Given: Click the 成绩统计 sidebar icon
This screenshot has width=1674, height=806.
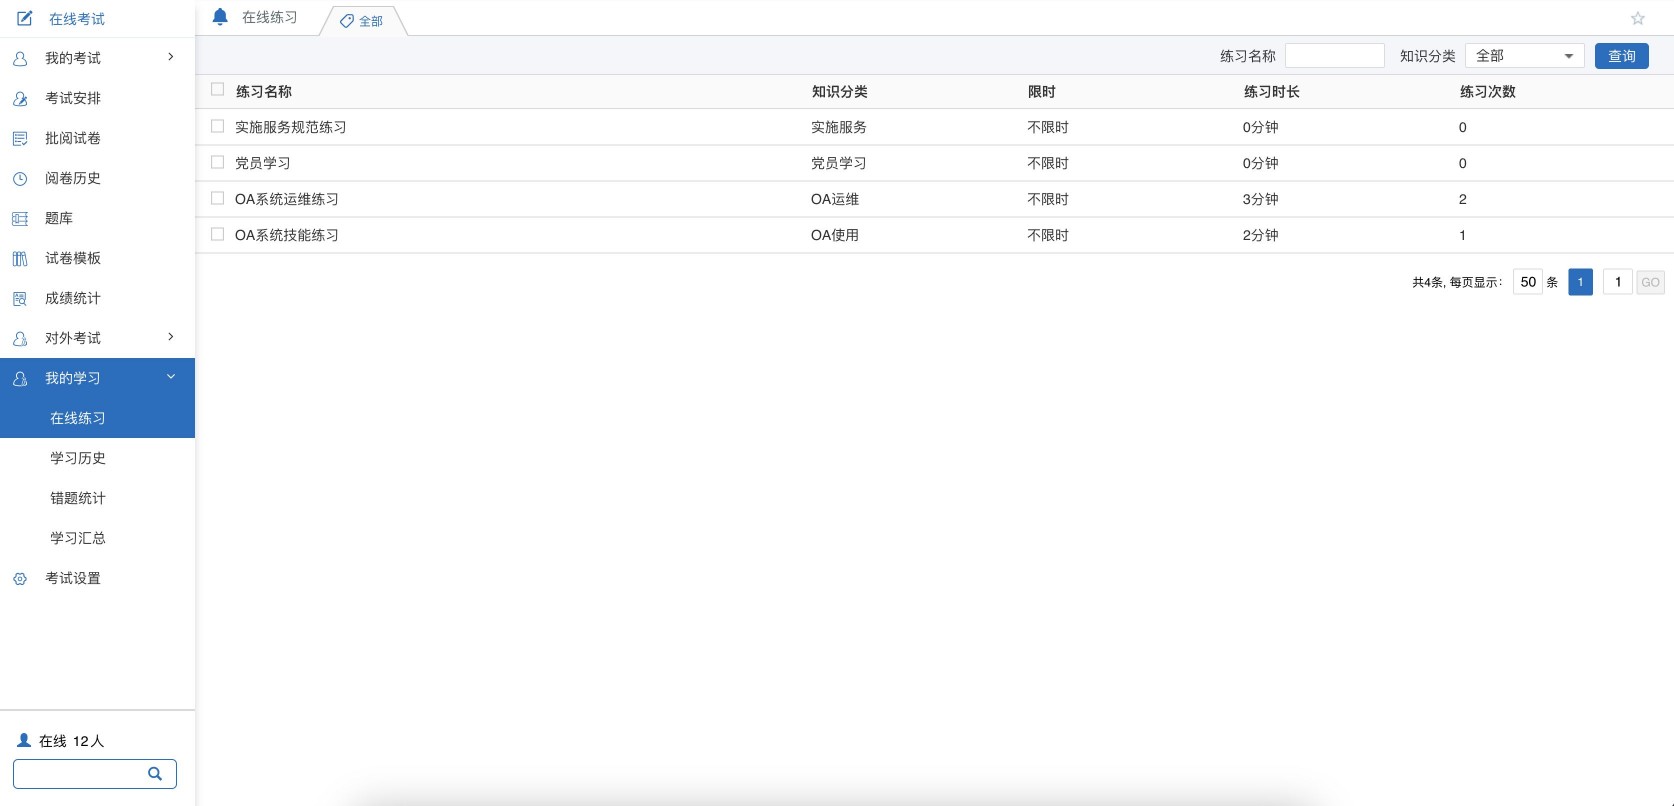Looking at the screenshot, I should click(20, 298).
